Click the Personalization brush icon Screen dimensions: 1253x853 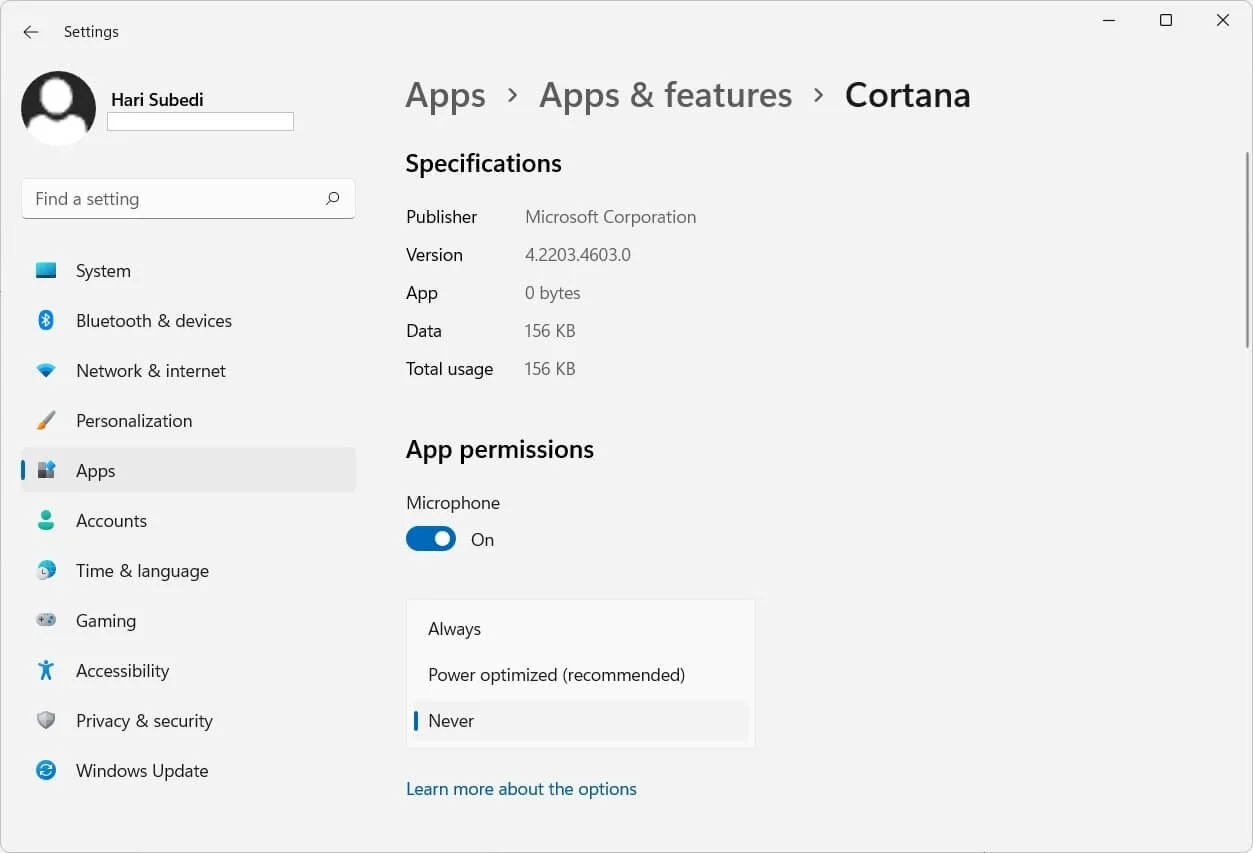point(46,420)
